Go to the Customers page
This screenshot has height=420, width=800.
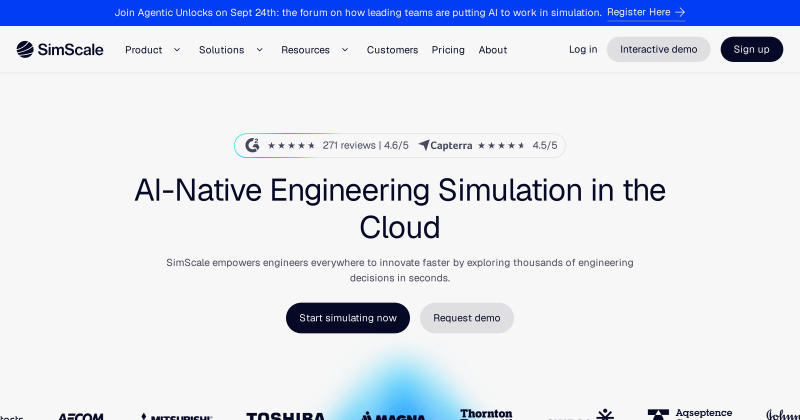392,50
